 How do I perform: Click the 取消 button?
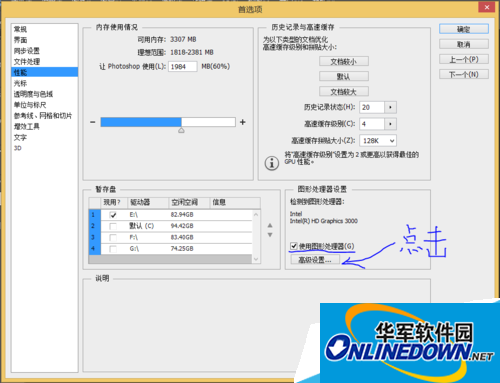[x=464, y=44]
